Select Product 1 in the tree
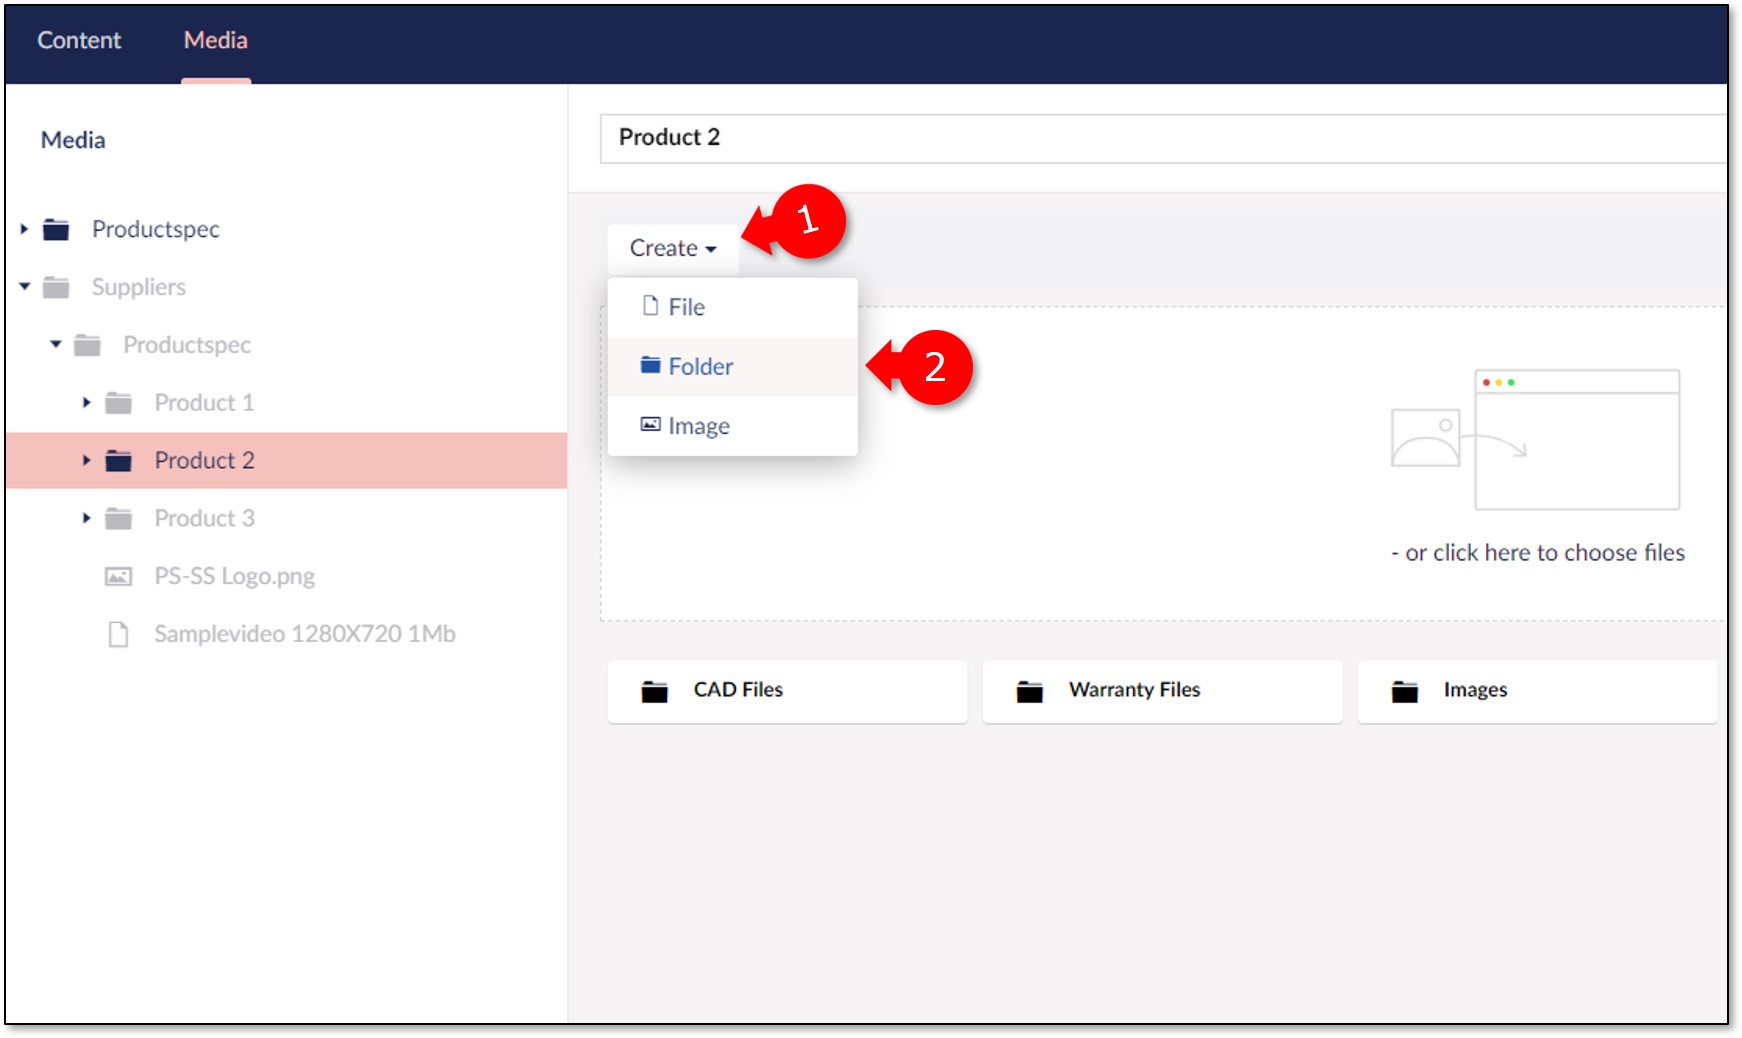 [x=204, y=402]
